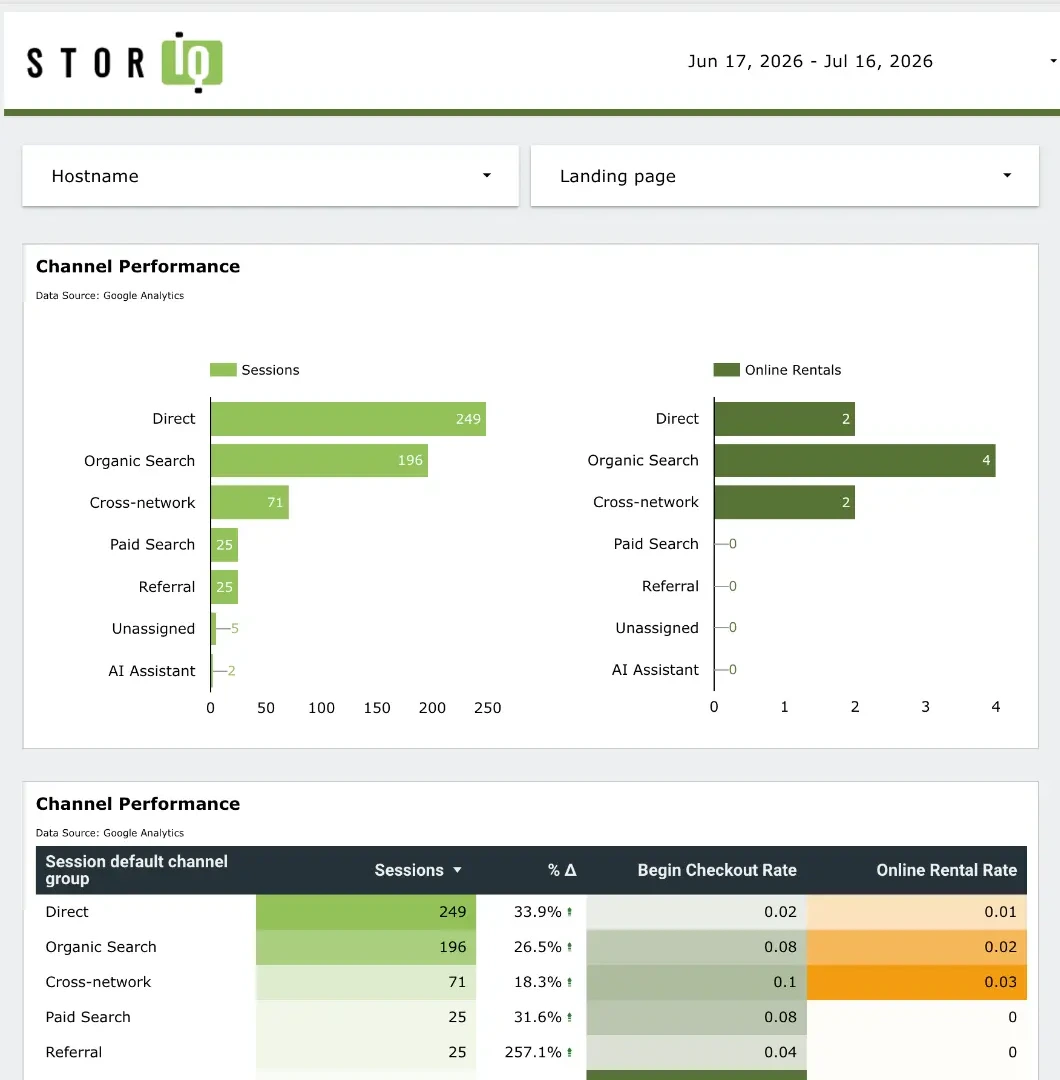
Task: Open the Hostname filter dropdown
Action: [x=270, y=176]
